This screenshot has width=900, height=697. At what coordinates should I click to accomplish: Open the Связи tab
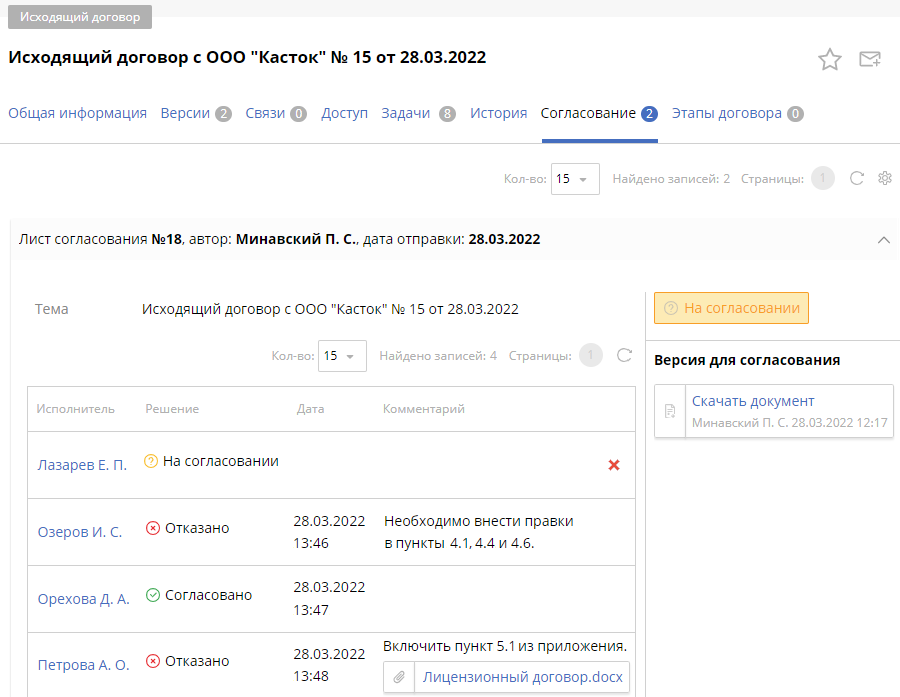pos(276,114)
